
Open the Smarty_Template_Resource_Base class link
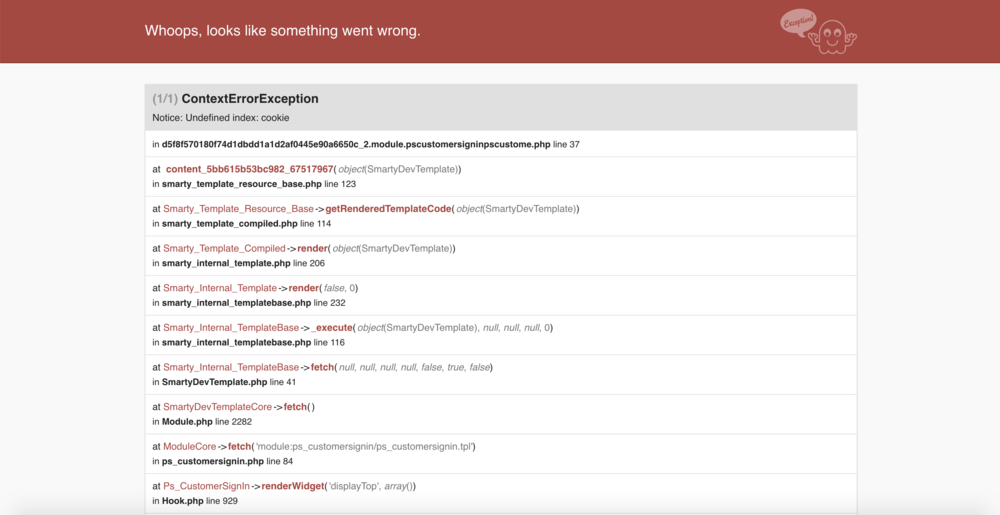tap(238, 209)
